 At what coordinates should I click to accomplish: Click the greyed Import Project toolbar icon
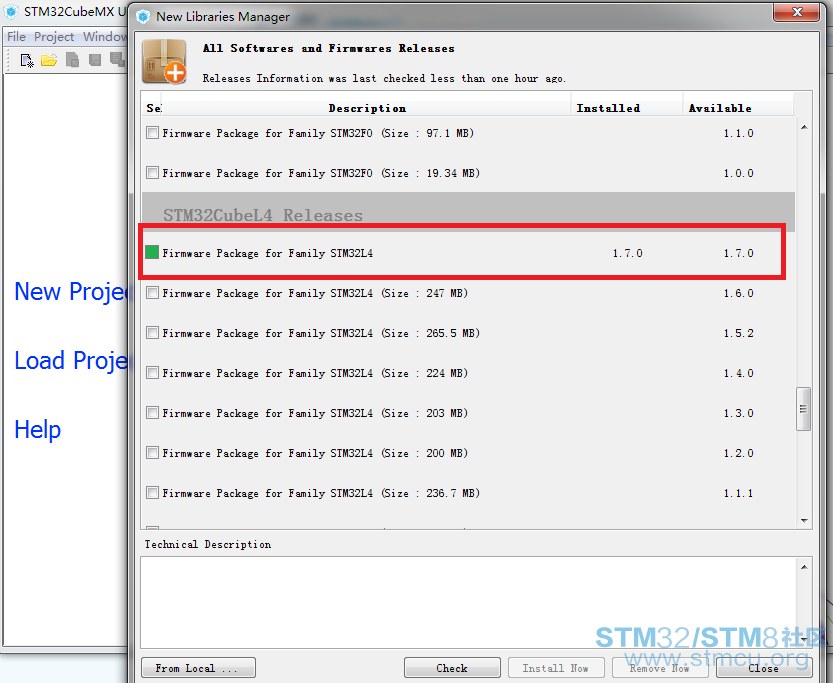click(x=72, y=60)
